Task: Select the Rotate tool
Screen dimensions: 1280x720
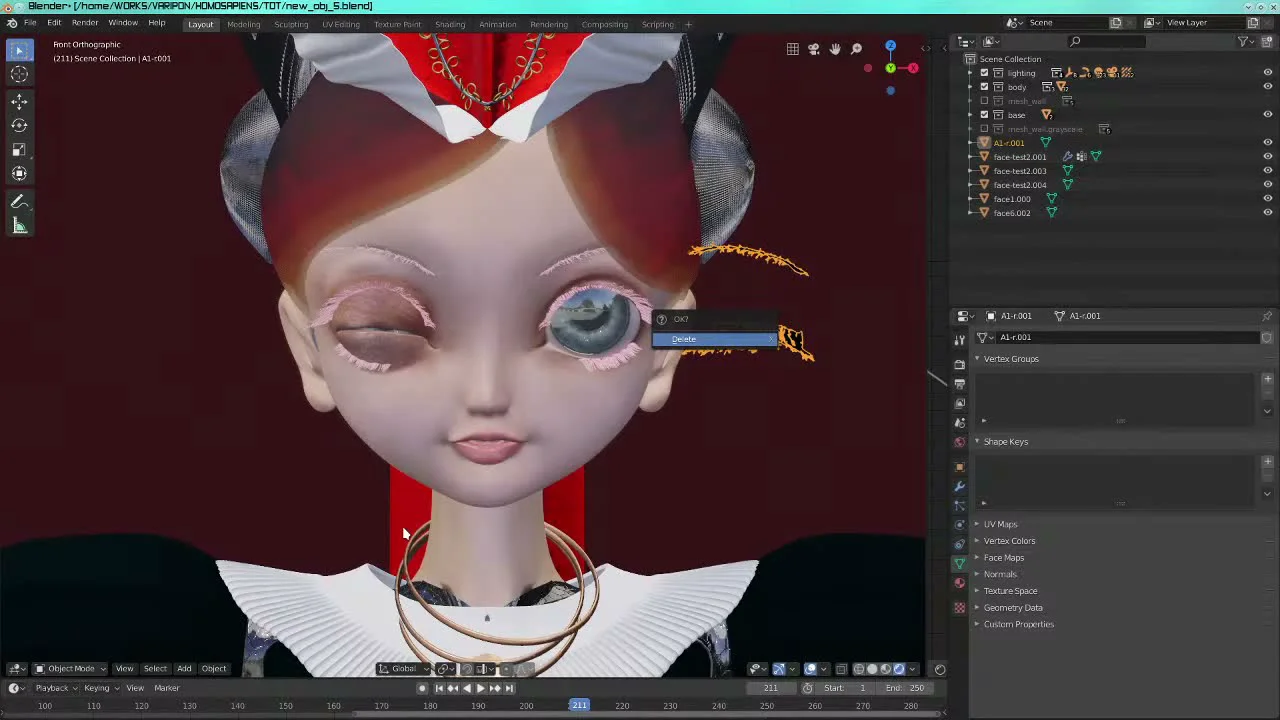Action: (x=19, y=125)
